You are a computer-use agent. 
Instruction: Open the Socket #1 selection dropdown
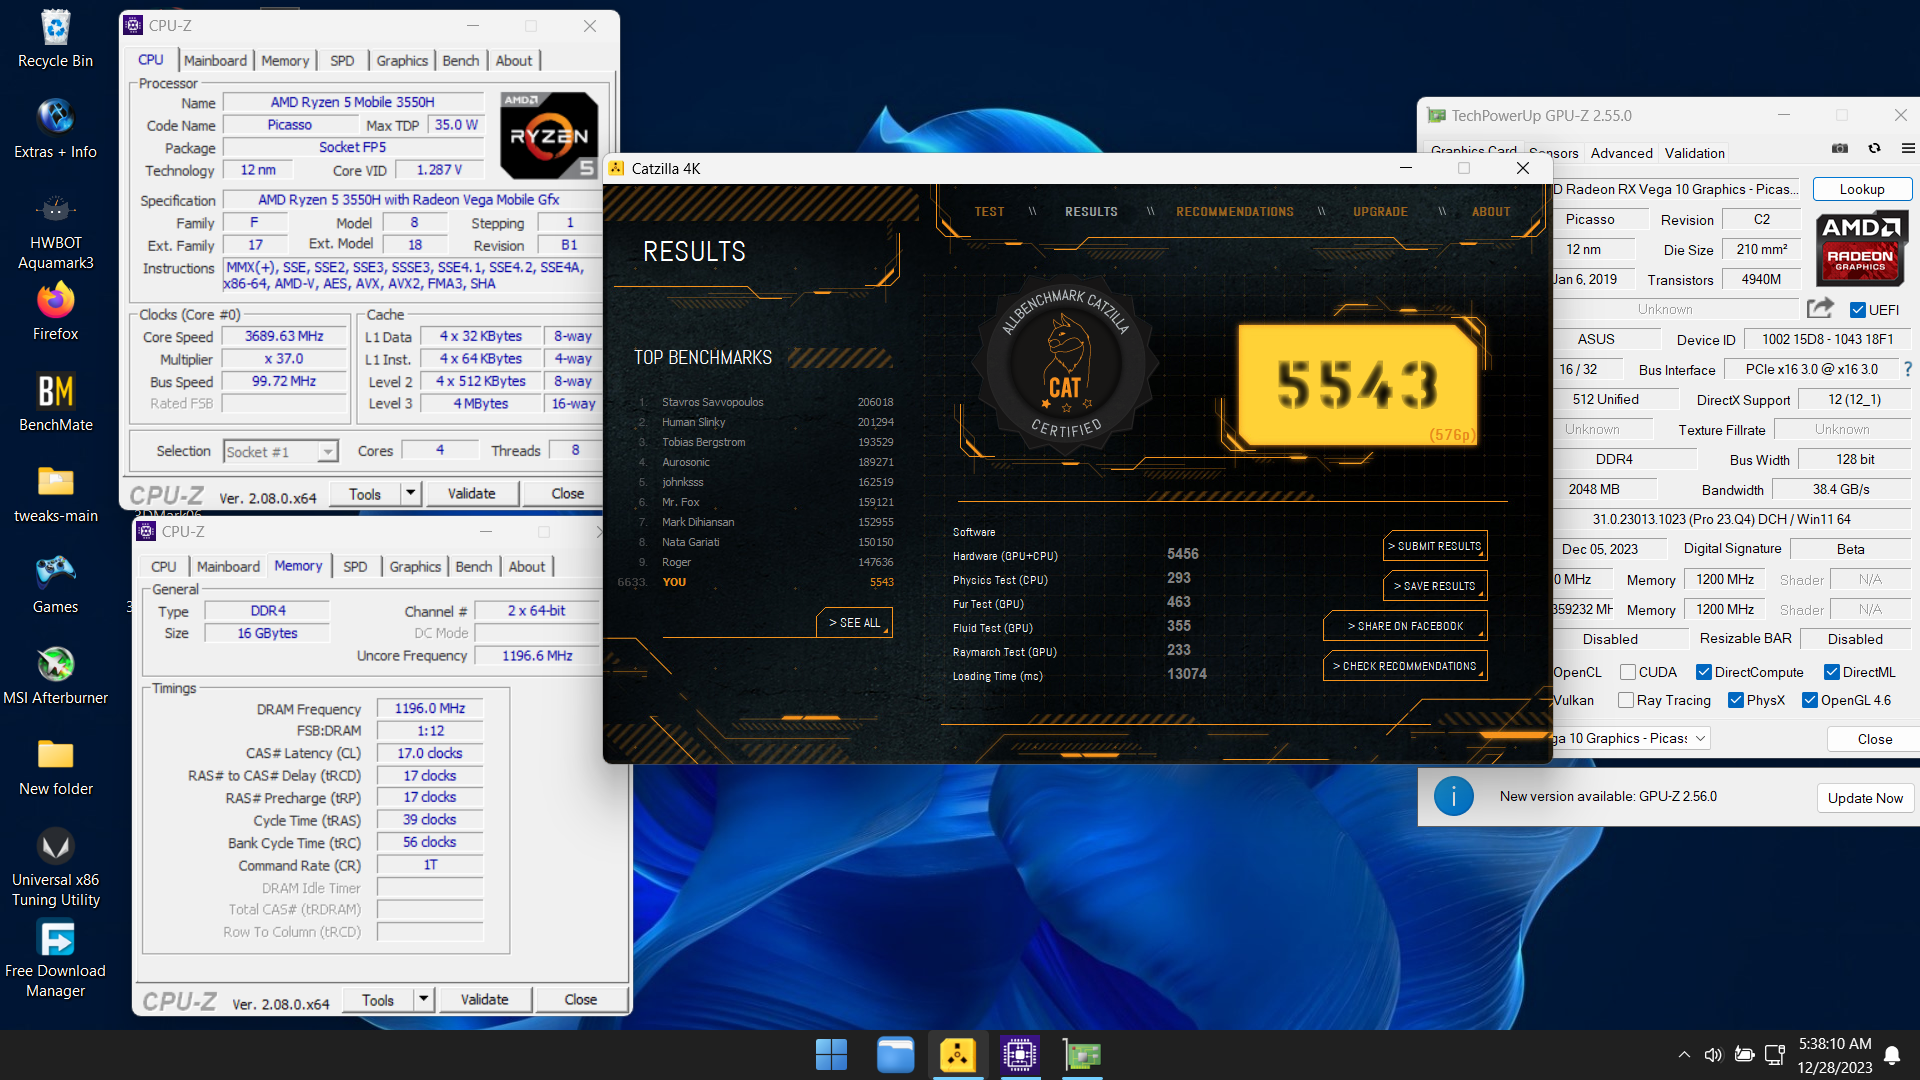tap(281, 452)
